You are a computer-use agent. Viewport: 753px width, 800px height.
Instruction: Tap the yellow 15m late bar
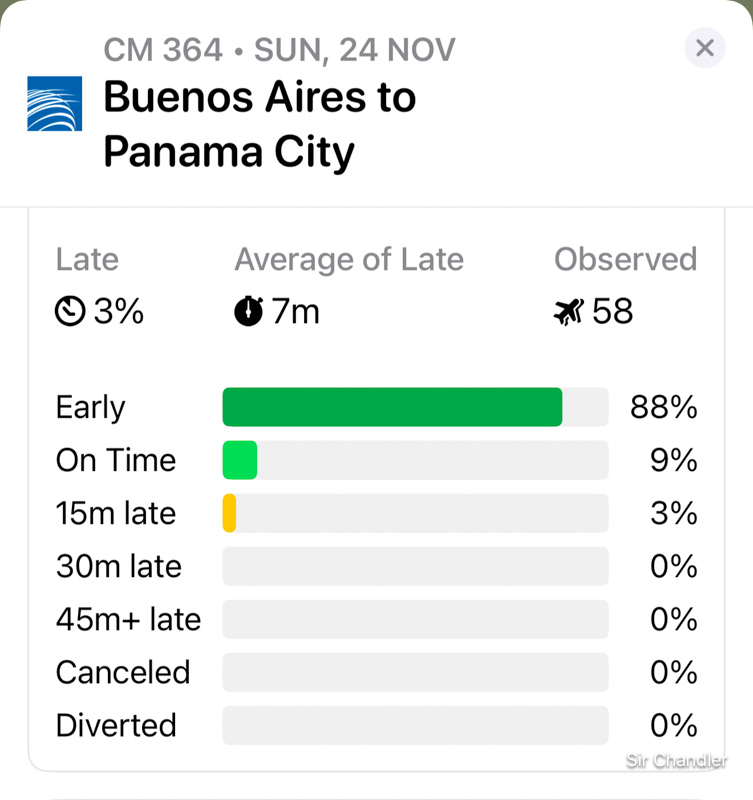coord(229,513)
